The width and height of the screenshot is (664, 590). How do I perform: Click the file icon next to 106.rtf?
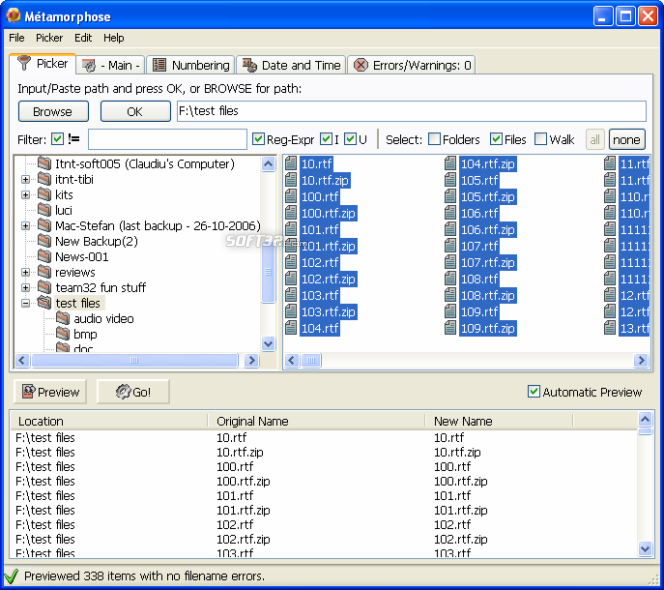pos(451,213)
